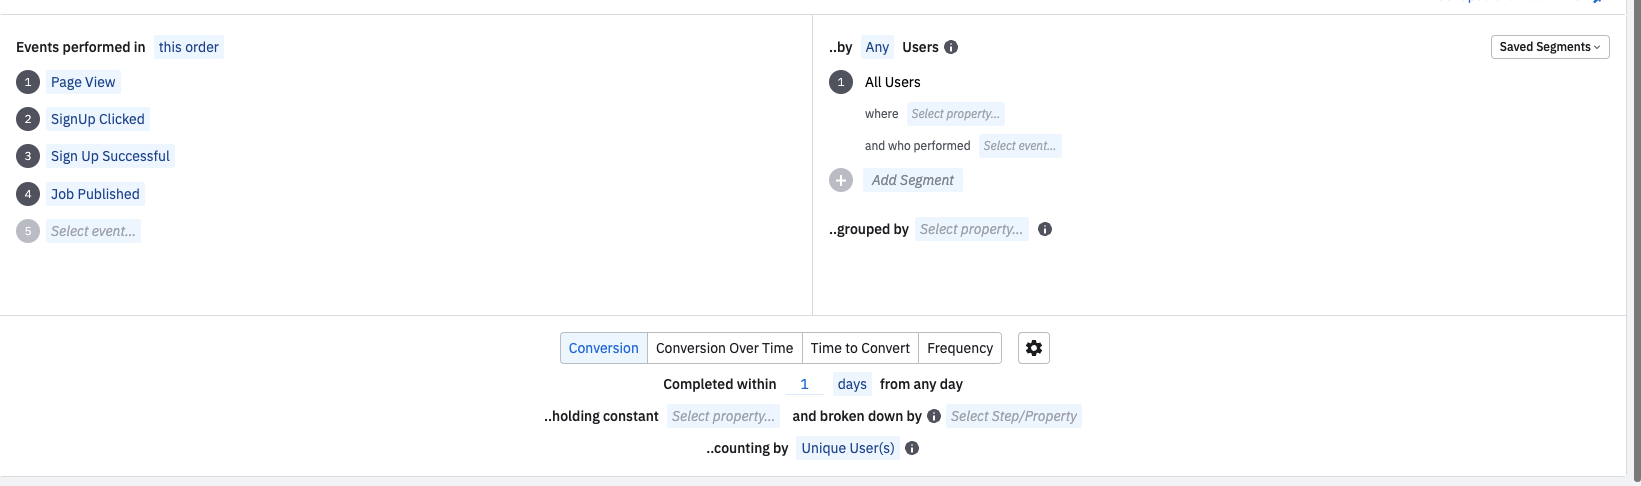Change the 'this order' event ordering
The image size is (1641, 486).
tap(189, 47)
